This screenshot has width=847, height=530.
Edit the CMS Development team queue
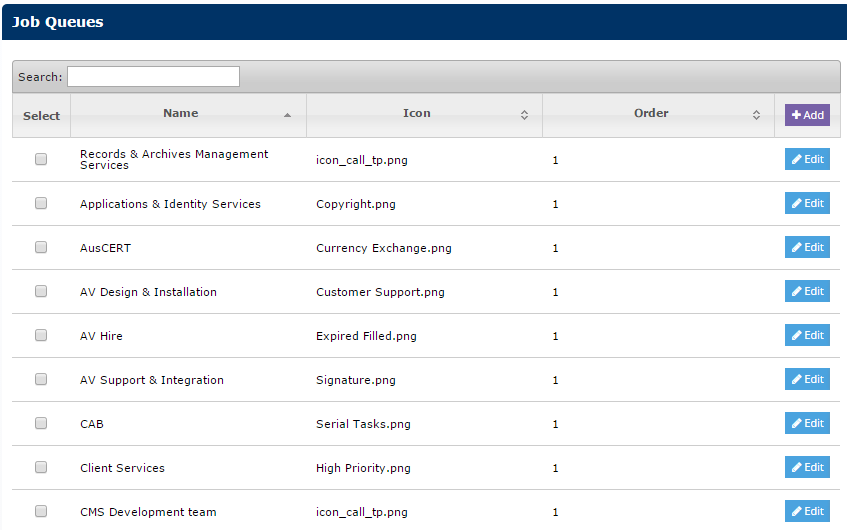coord(807,511)
